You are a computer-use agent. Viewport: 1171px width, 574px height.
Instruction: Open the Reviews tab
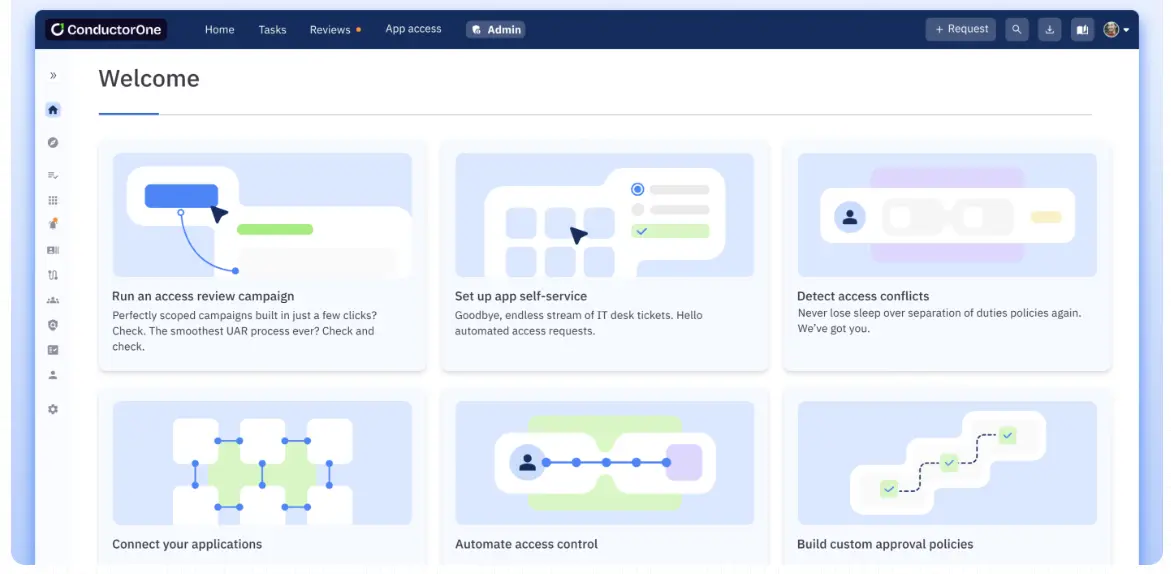click(330, 30)
